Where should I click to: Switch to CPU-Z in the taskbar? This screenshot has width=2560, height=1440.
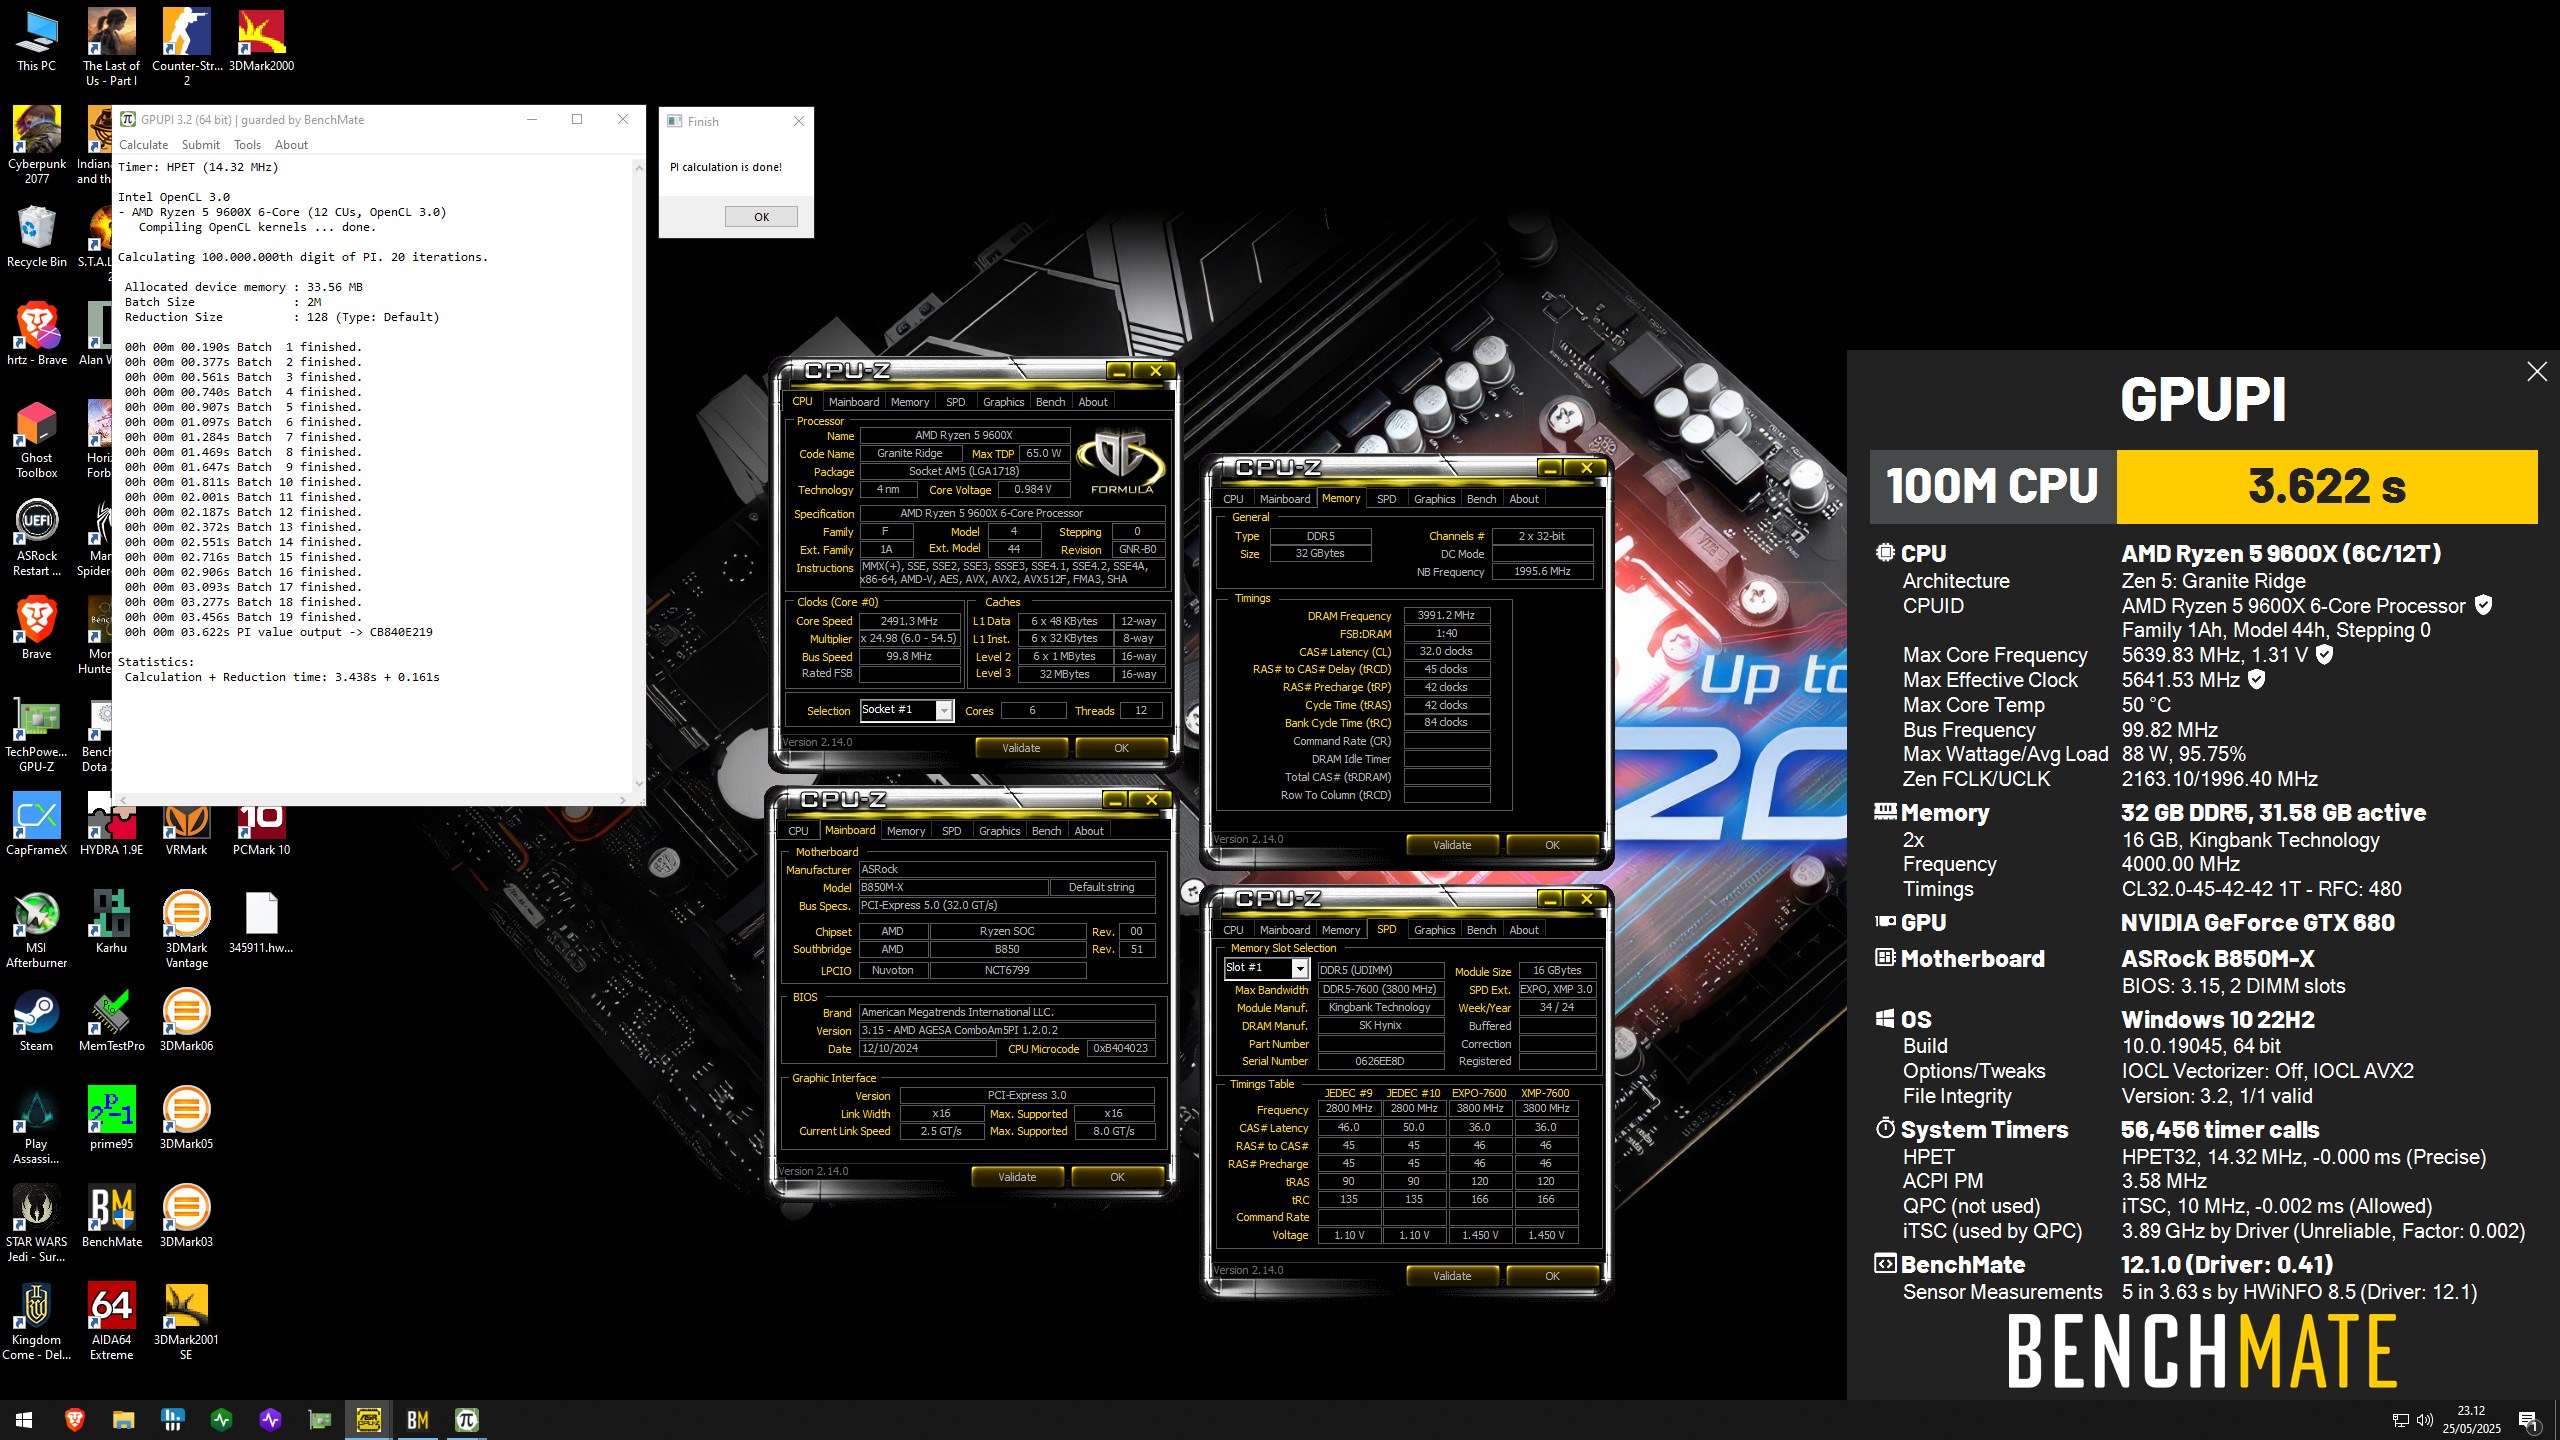pyautogui.click(x=369, y=1420)
